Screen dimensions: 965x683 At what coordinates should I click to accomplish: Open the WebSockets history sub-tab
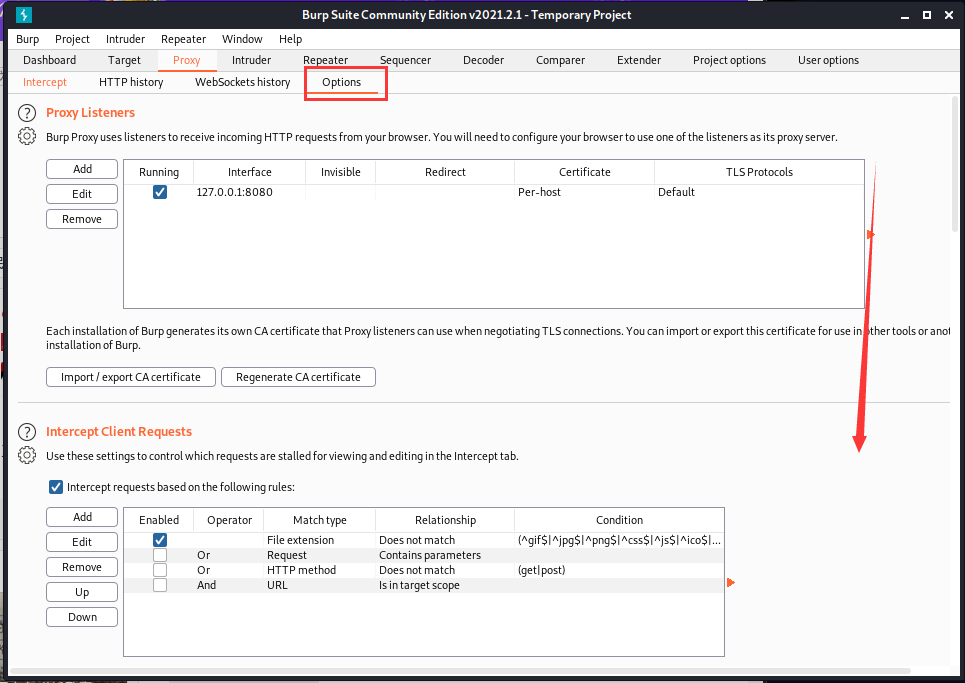[242, 82]
